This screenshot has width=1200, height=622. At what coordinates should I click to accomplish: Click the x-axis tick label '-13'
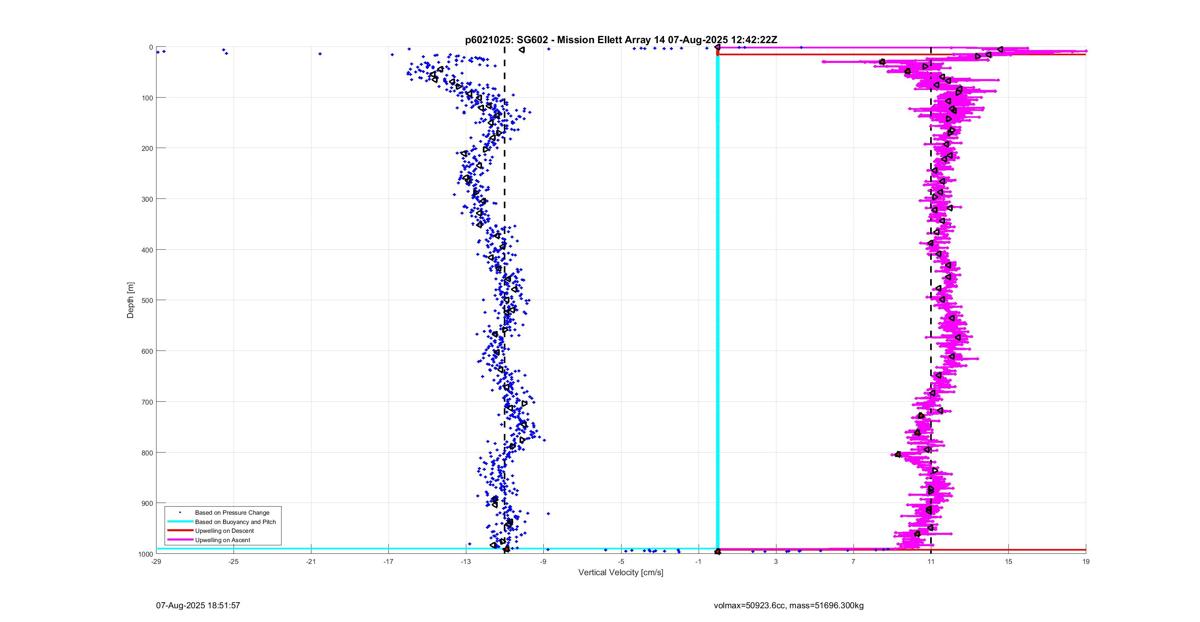point(466,562)
